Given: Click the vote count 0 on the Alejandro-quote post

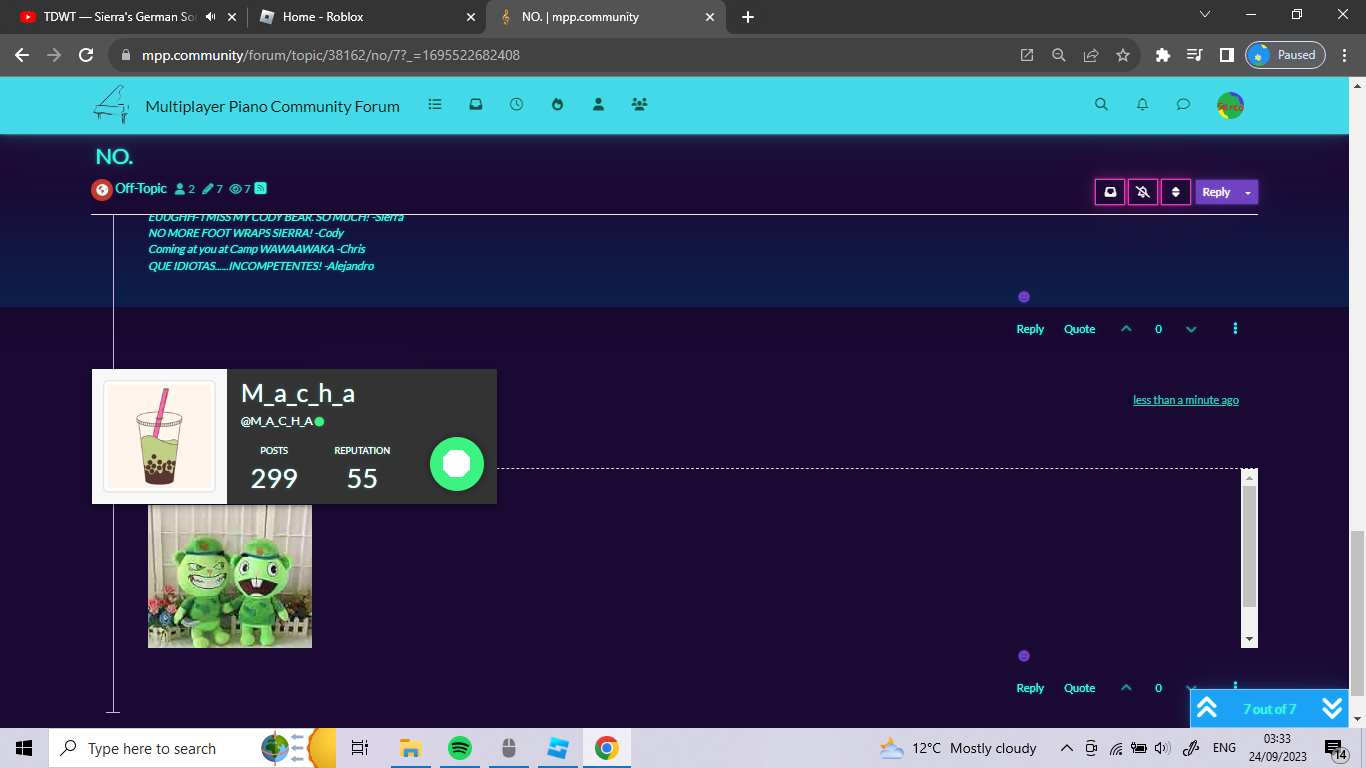Looking at the screenshot, I should click(1159, 329).
